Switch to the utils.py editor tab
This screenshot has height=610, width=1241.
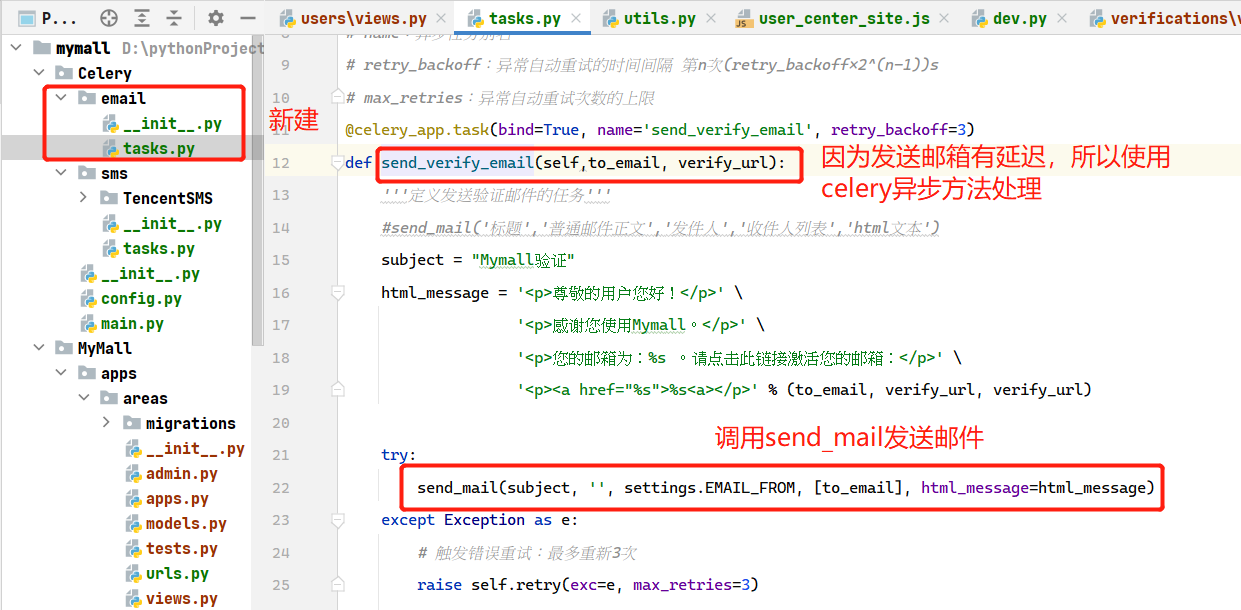click(659, 18)
